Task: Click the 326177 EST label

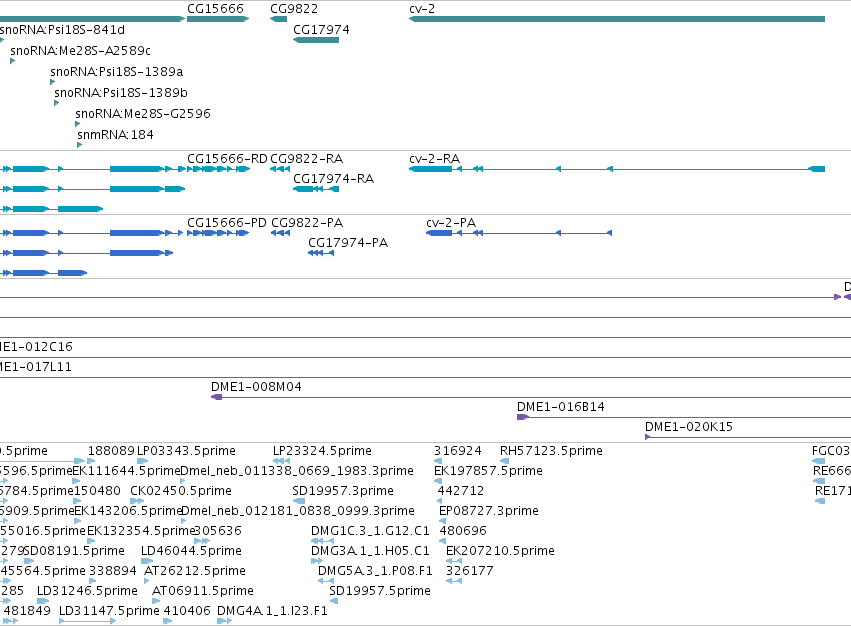Action: coord(469,571)
